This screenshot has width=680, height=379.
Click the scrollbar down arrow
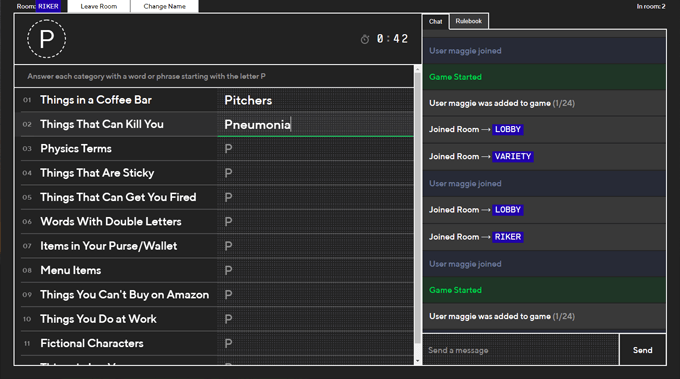pyautogui.click(x=418, y=361)
